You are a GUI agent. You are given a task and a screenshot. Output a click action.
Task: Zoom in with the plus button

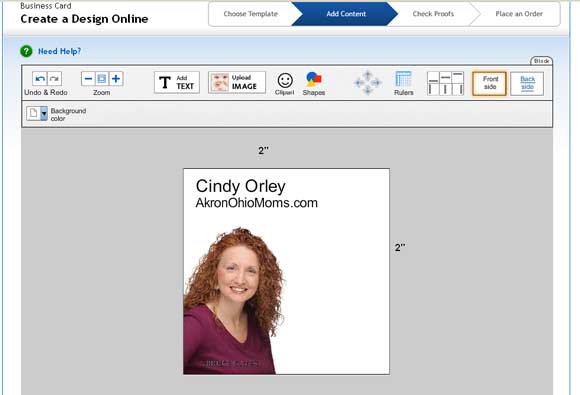pyautogui.click(x=116, y=79)
